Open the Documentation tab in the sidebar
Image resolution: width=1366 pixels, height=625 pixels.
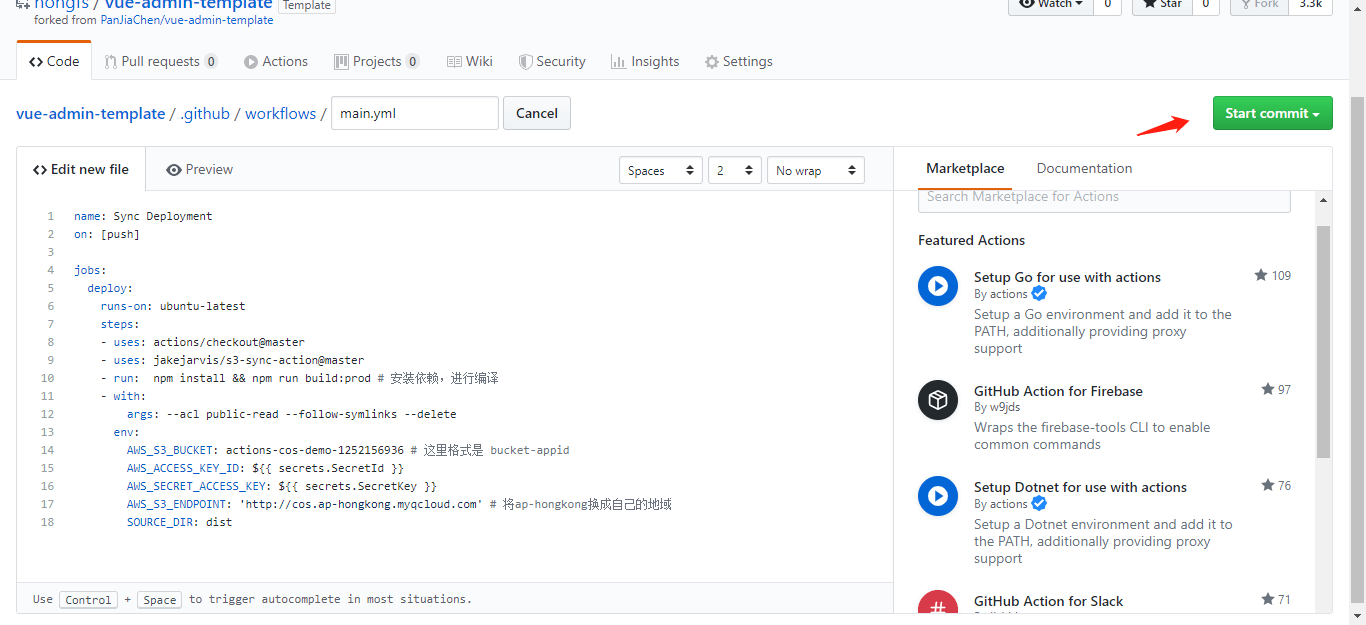(x=1084, y=168)
